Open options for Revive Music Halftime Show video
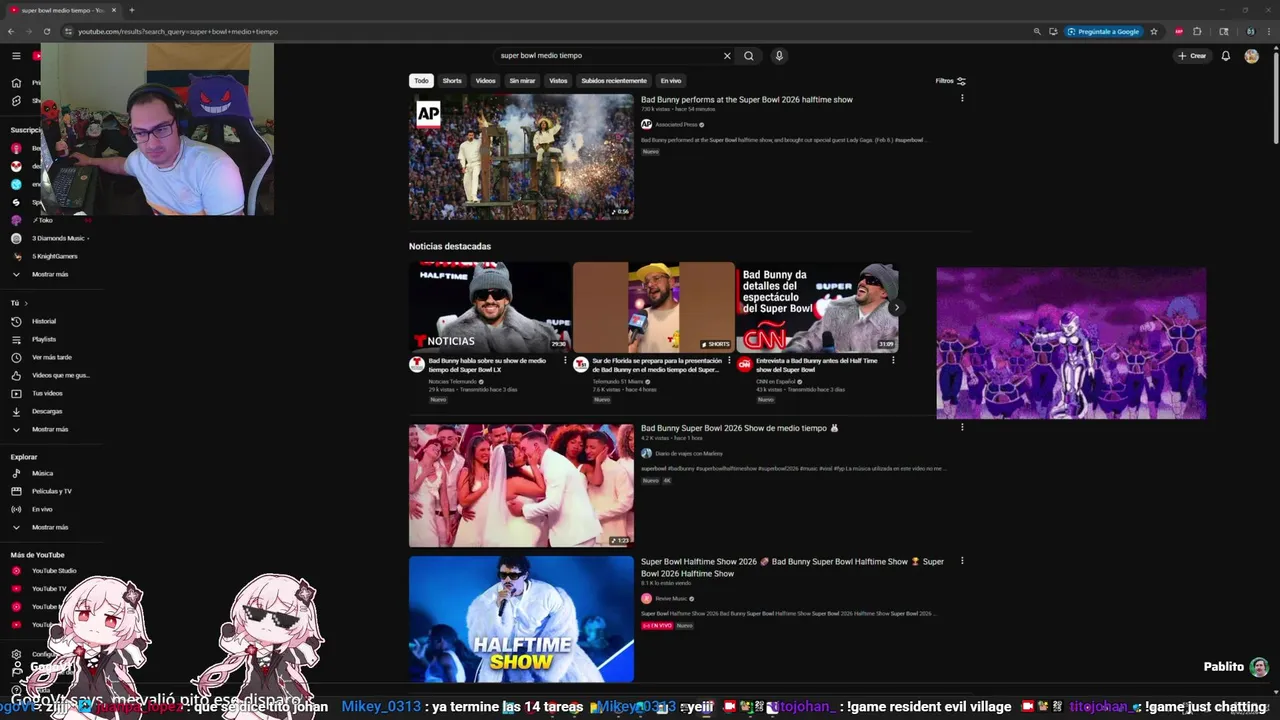 tap(962, 560)
